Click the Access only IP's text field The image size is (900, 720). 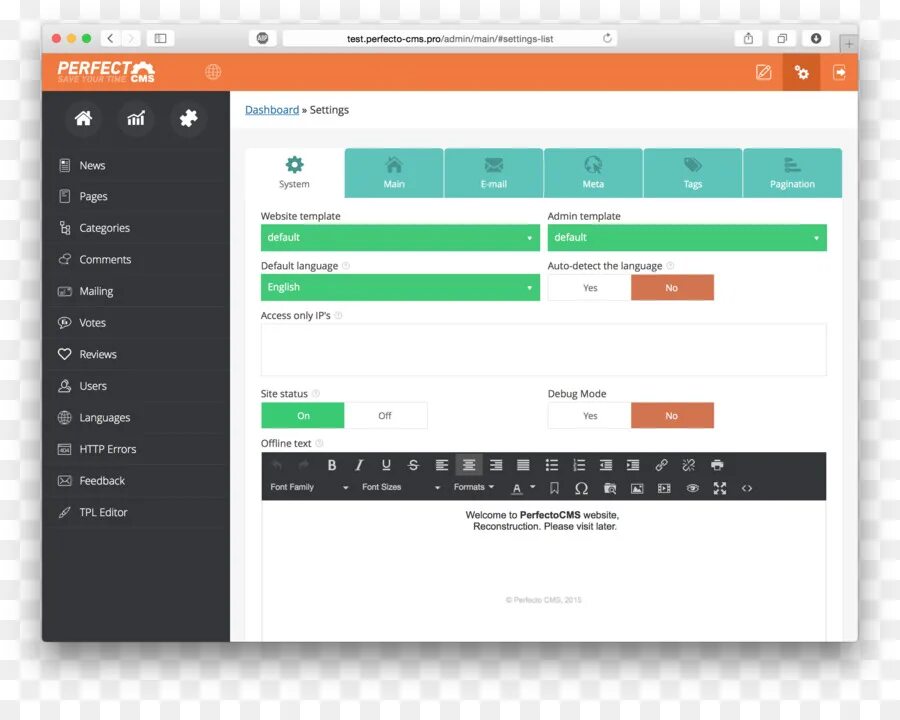tap(544, 350)
